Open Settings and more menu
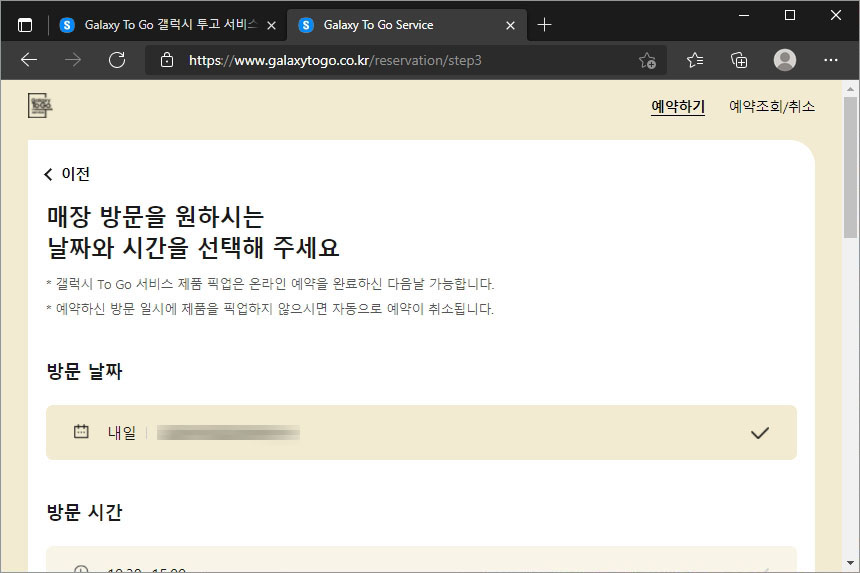The image size is (860, 573). pos(831,60)
